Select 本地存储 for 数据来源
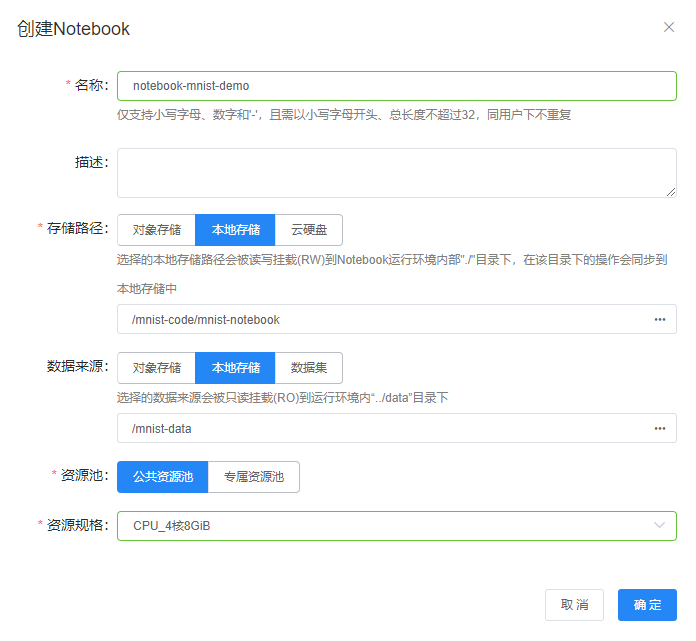Viewport: 696px width, 641px height. coord(235,368)
